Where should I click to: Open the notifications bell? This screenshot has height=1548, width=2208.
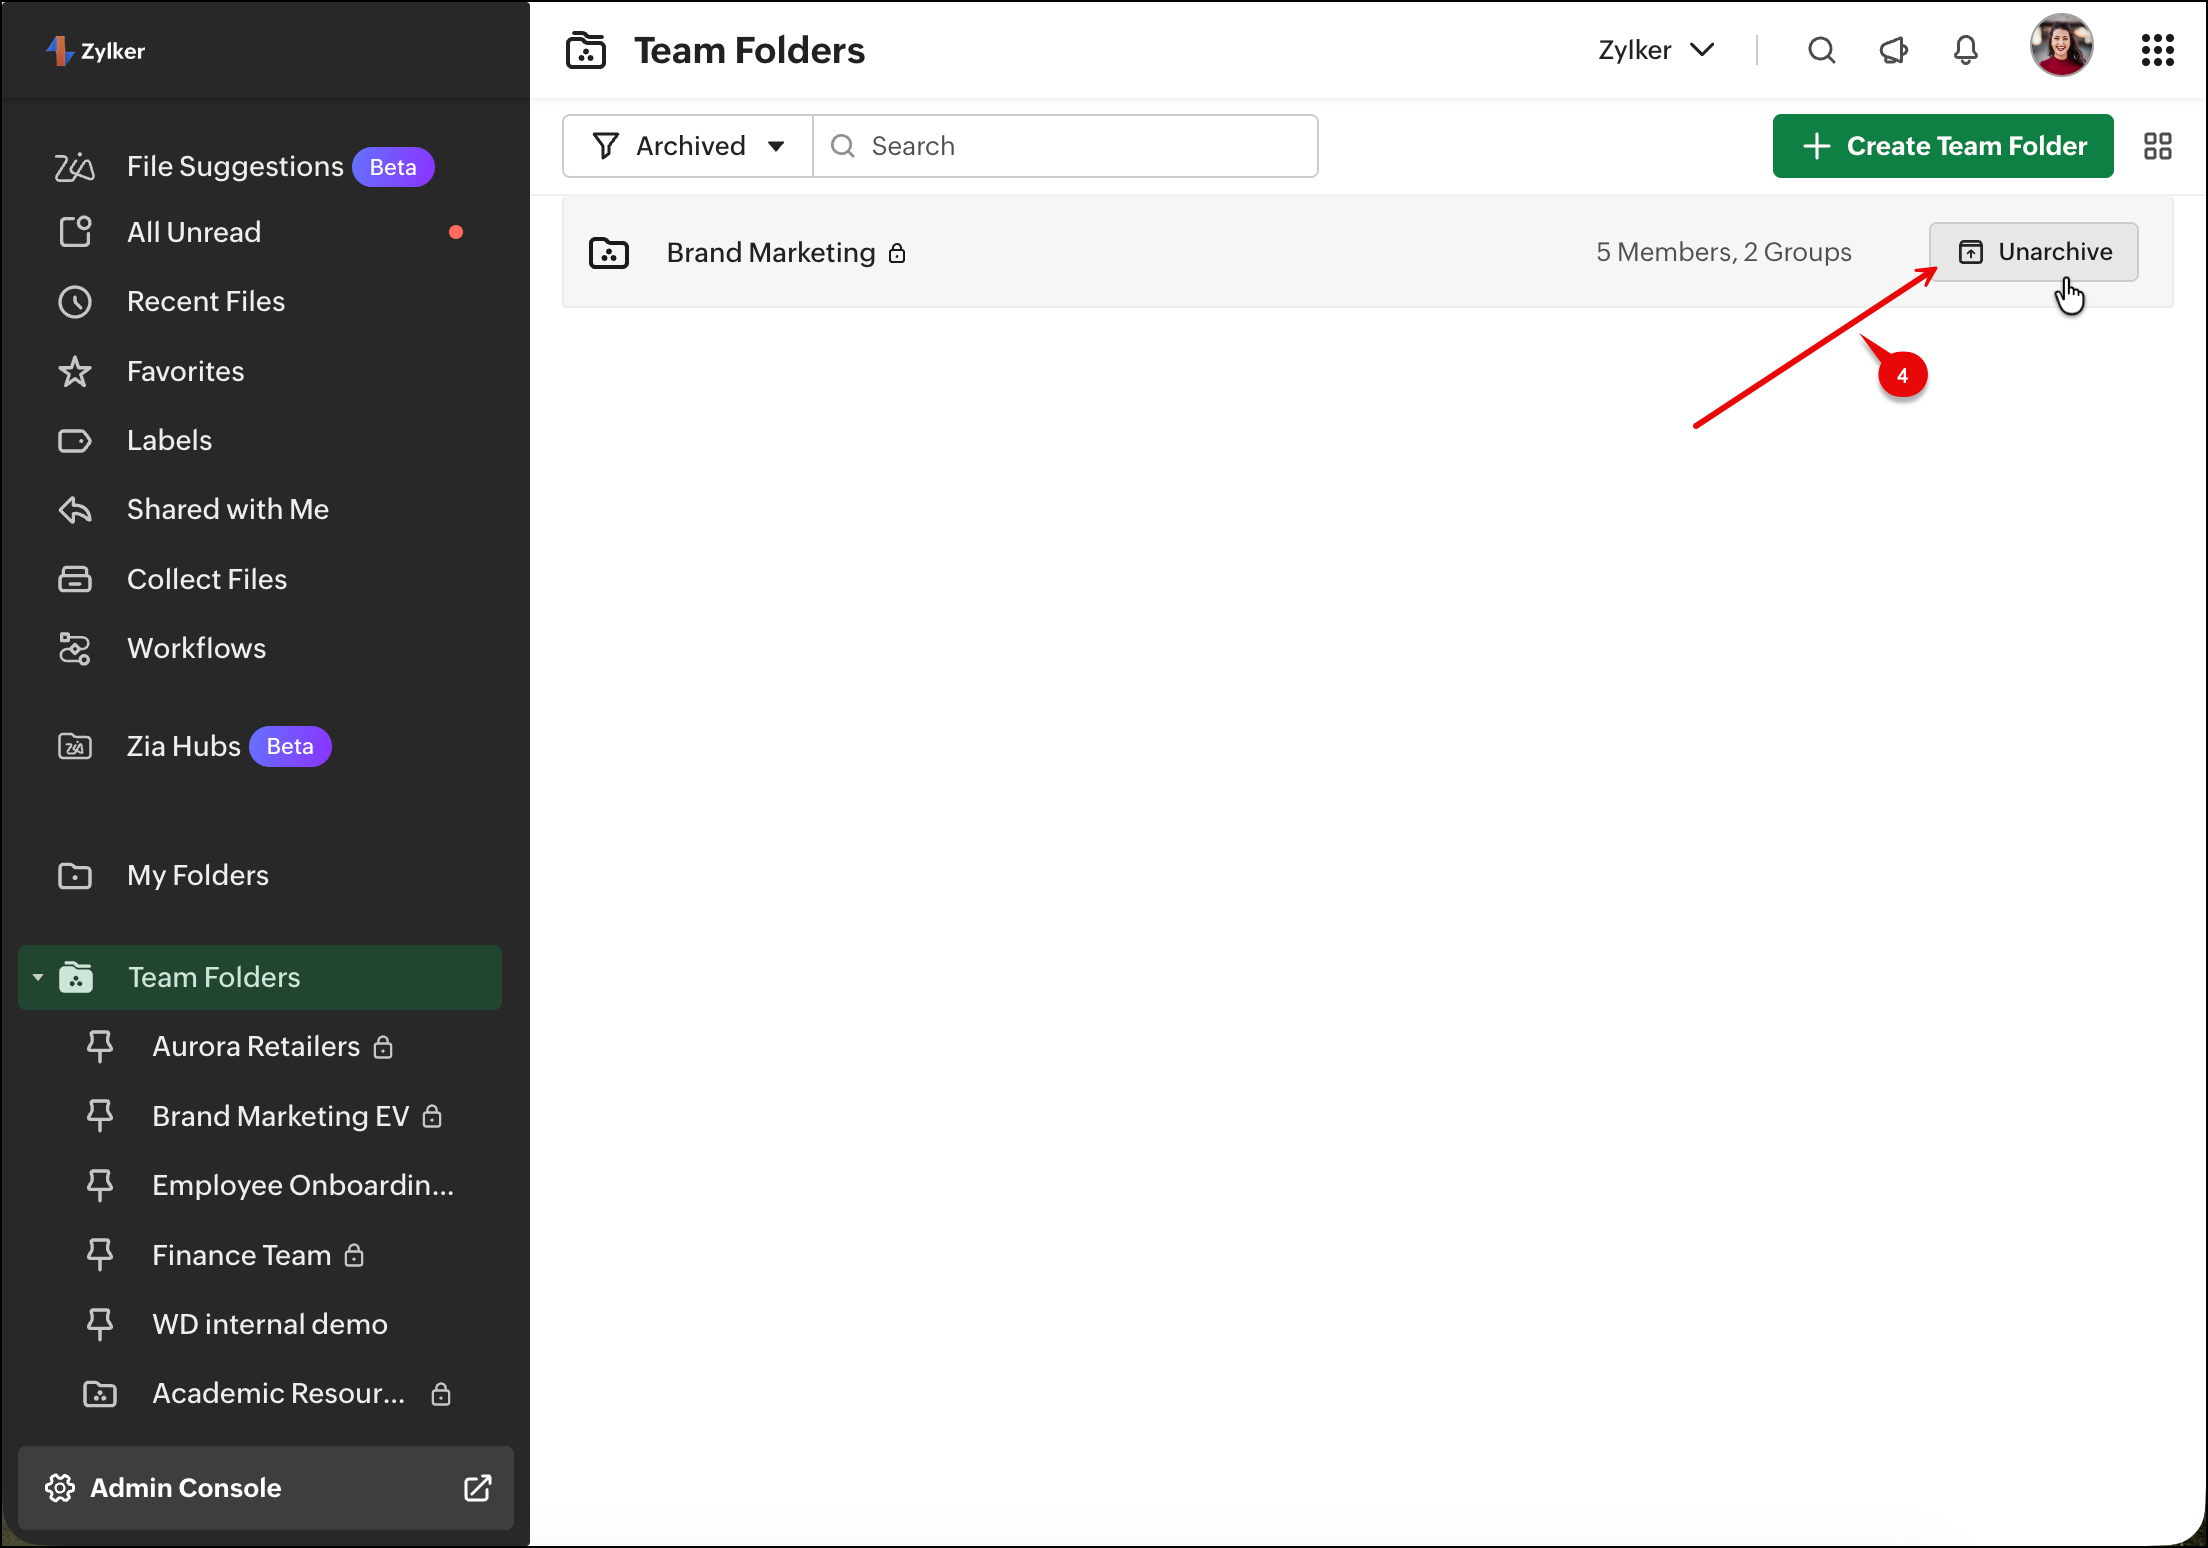(x=1965, y=50)
